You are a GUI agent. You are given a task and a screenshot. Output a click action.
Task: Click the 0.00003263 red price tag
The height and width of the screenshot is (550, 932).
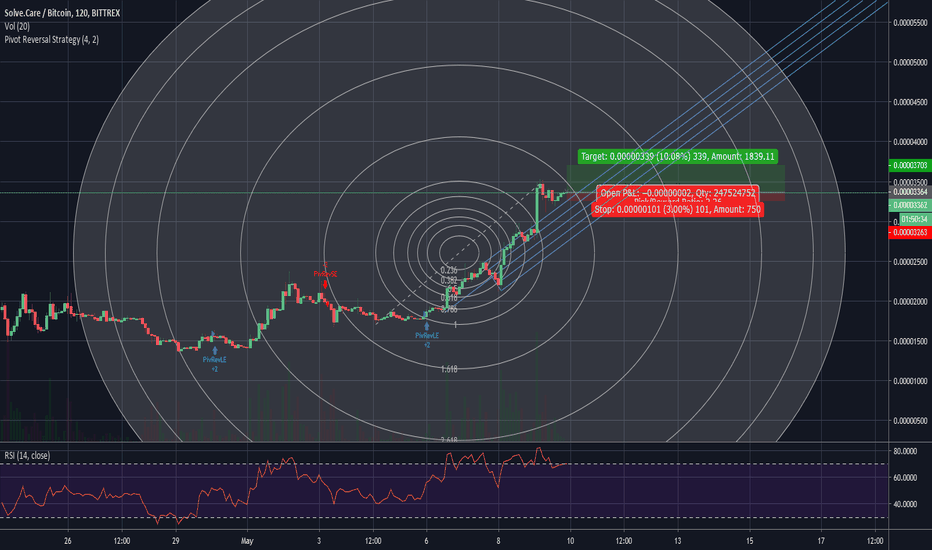(x=909, y=232)
